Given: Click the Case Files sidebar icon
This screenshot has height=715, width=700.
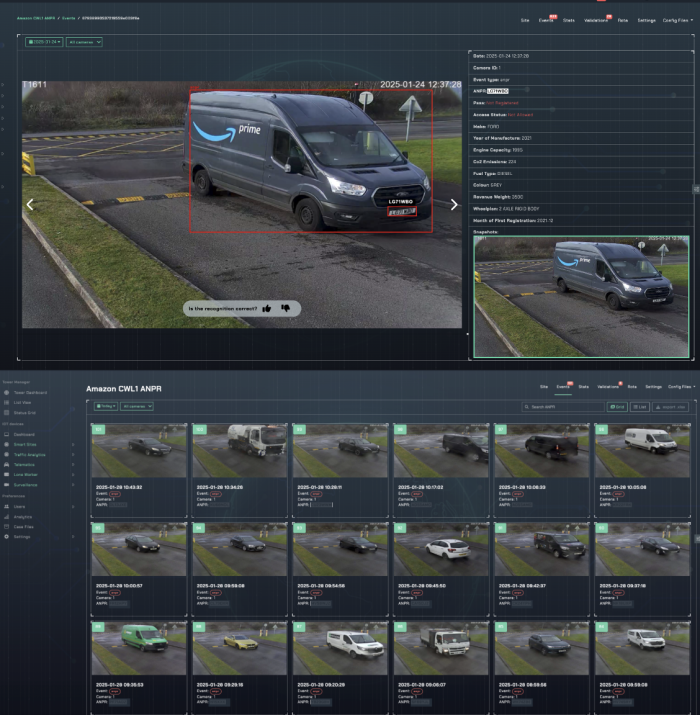Looking at the screenshot, I should pyautogui.click(x=6, y=527).
